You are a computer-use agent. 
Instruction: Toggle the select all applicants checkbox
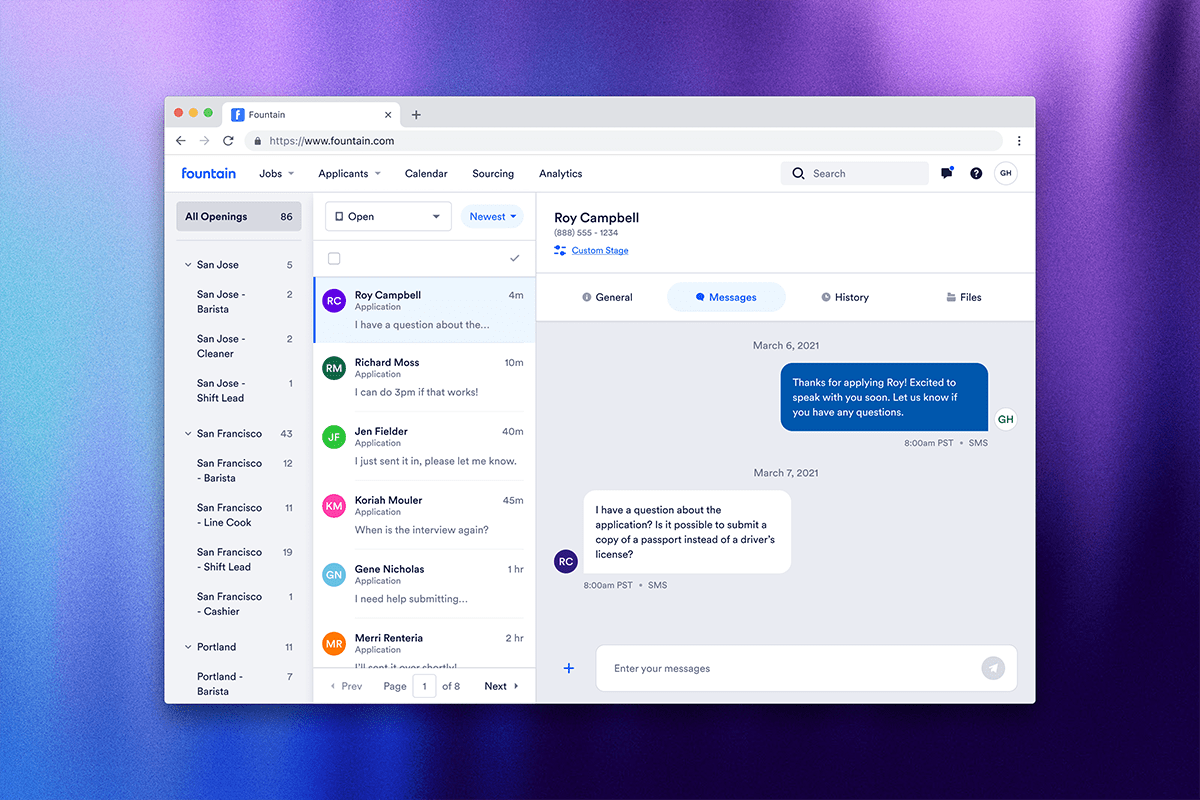[x=334, y=258]
